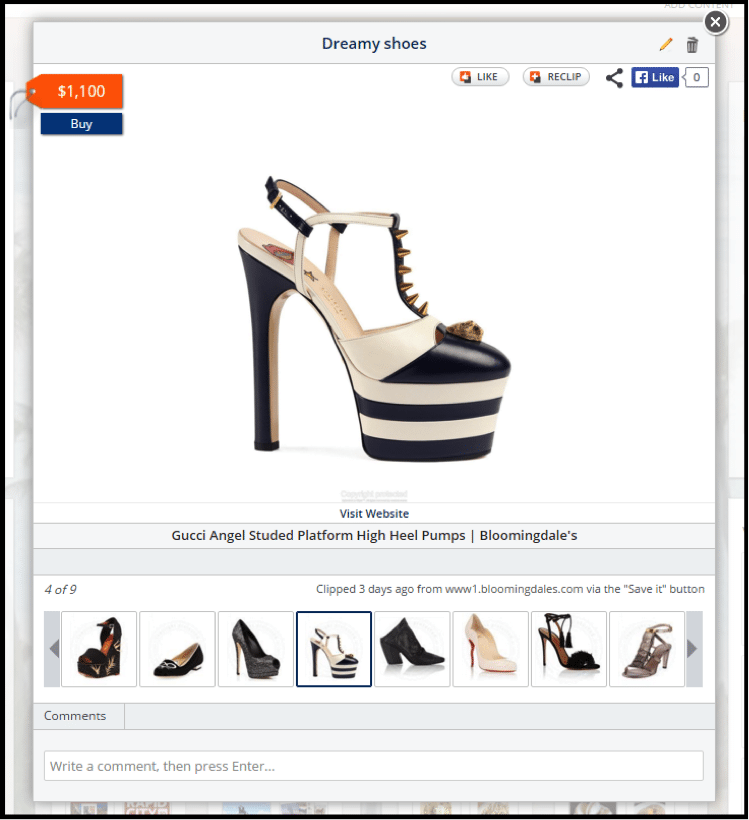This screenshot has width=749, height=820.
Task: Click the share icon
Action: click(614, 78)
